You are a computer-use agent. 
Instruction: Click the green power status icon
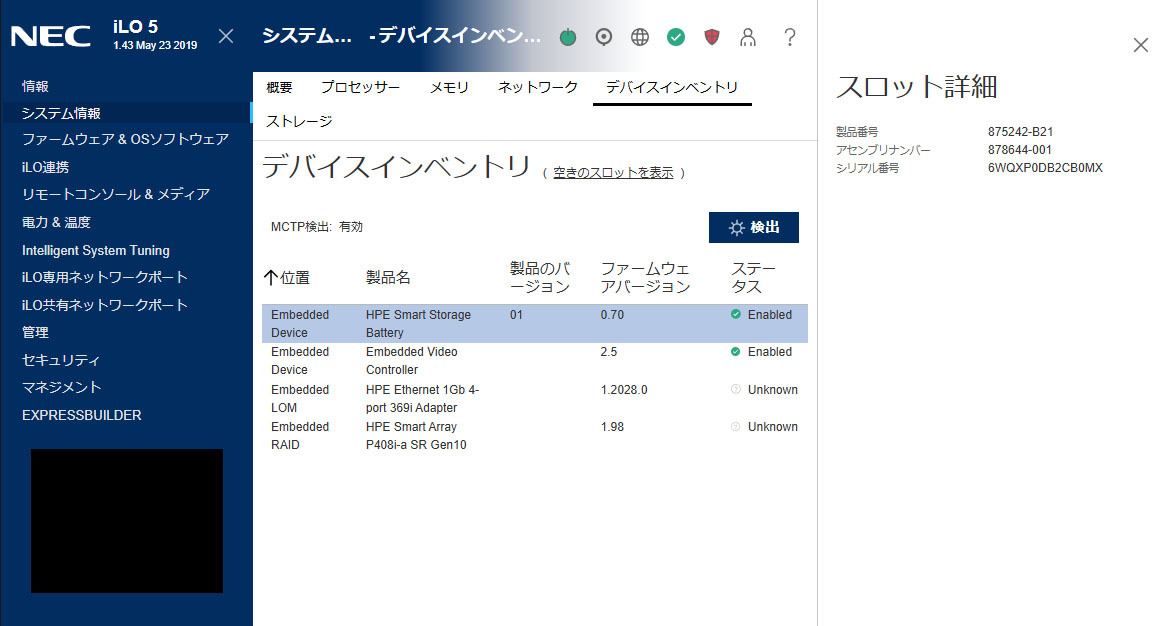(568, 37)
